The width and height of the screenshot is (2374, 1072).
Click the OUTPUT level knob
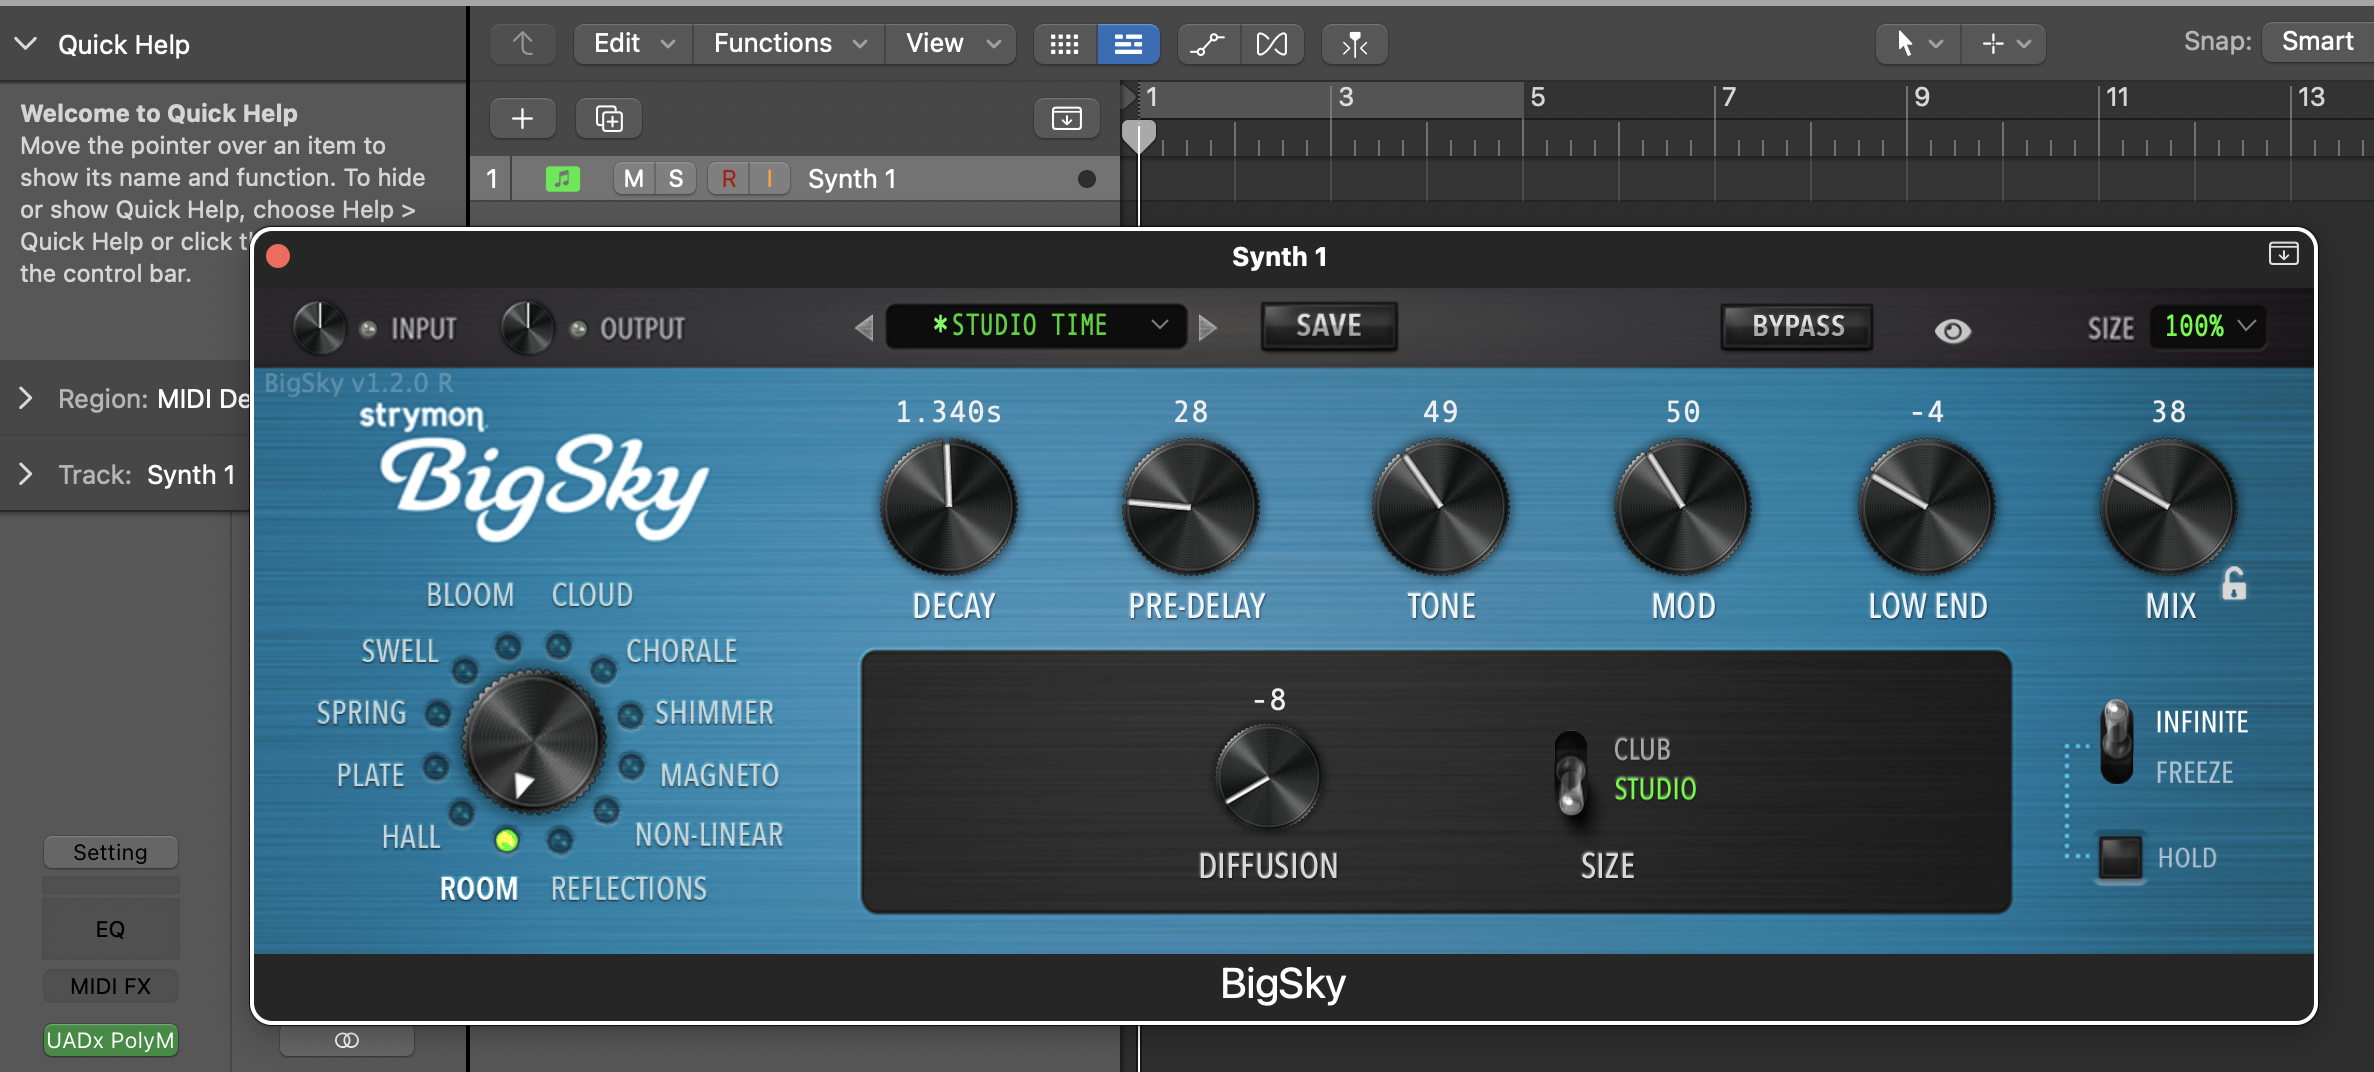click(528, 327)
